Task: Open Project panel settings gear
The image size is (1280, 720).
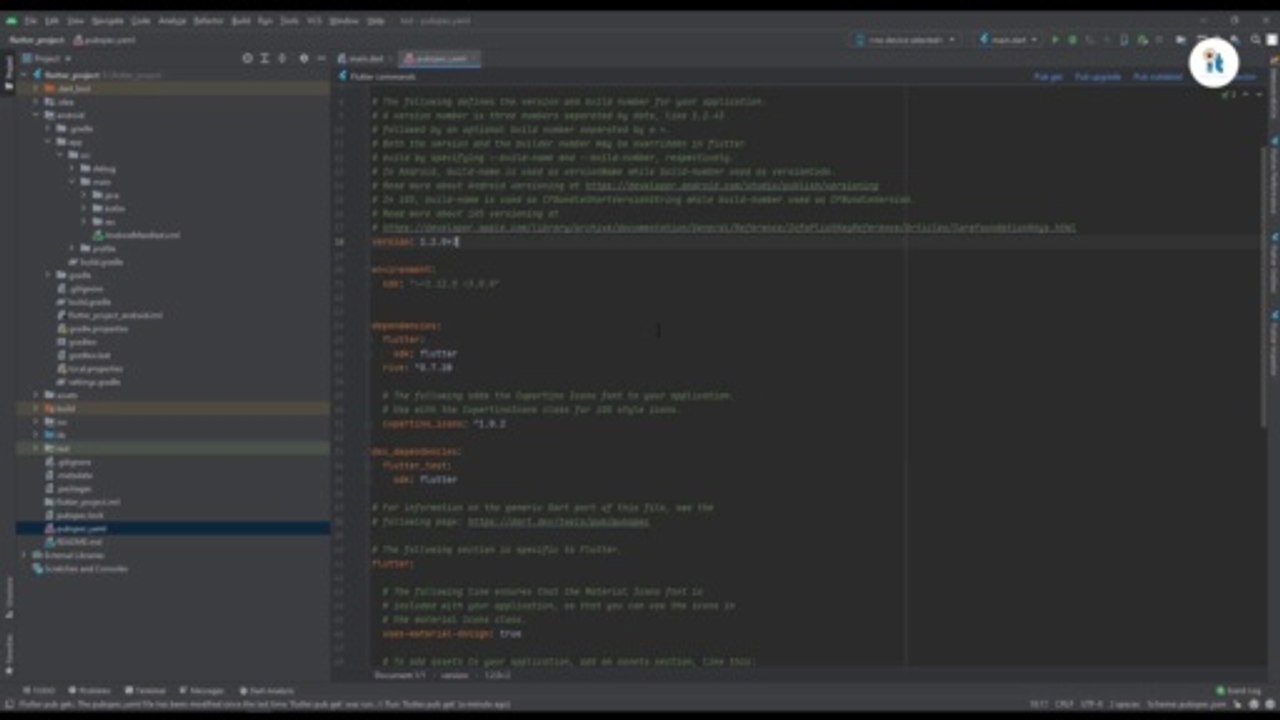Action: point(304,59)
